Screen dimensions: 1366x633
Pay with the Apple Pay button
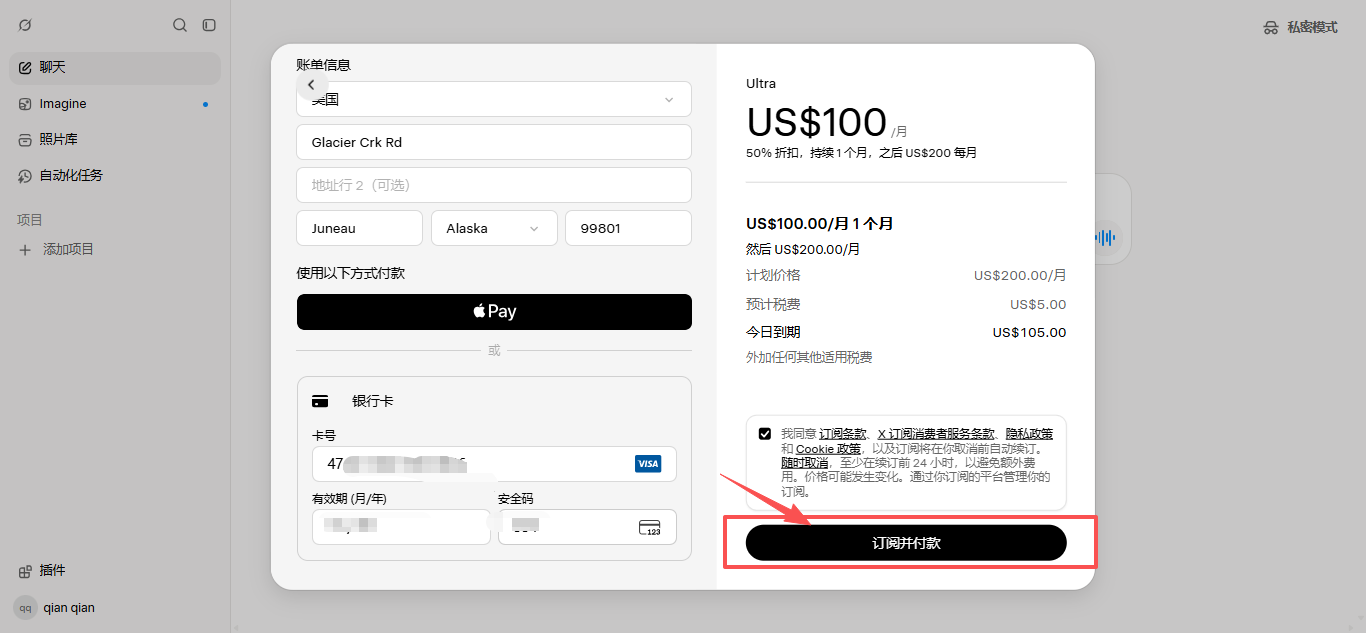[494, 312]
